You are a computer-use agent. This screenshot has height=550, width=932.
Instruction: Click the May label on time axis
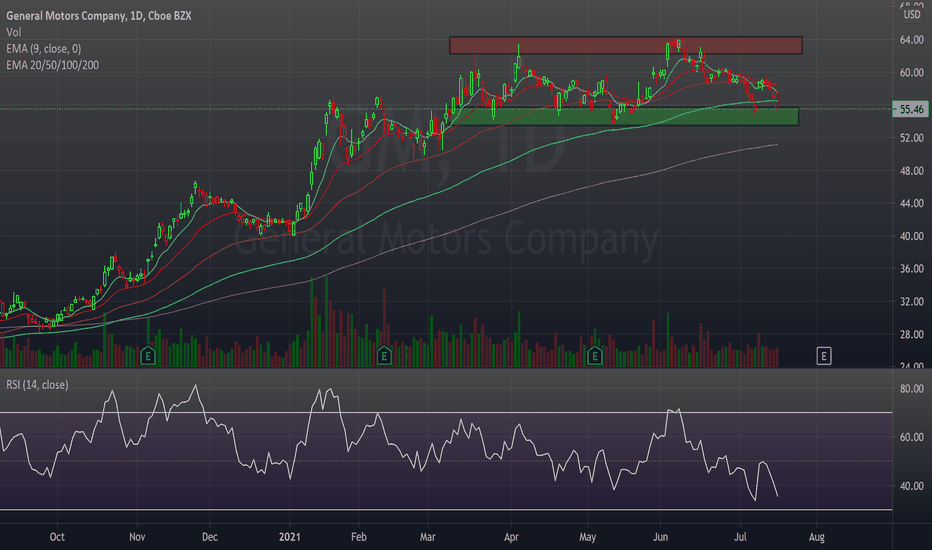[587, 537]
